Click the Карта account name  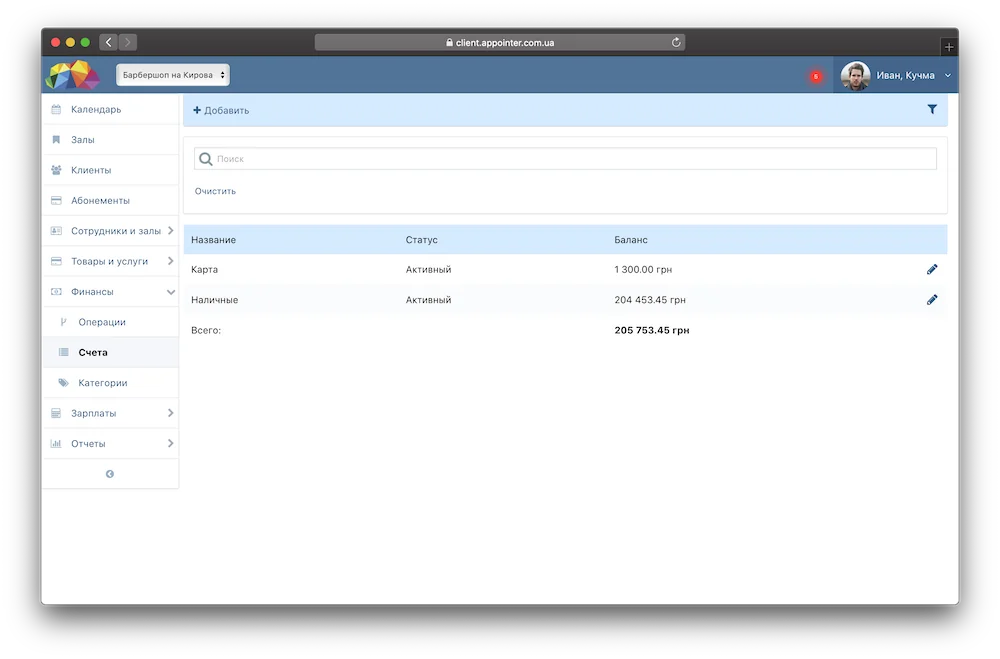click(204, 269)
